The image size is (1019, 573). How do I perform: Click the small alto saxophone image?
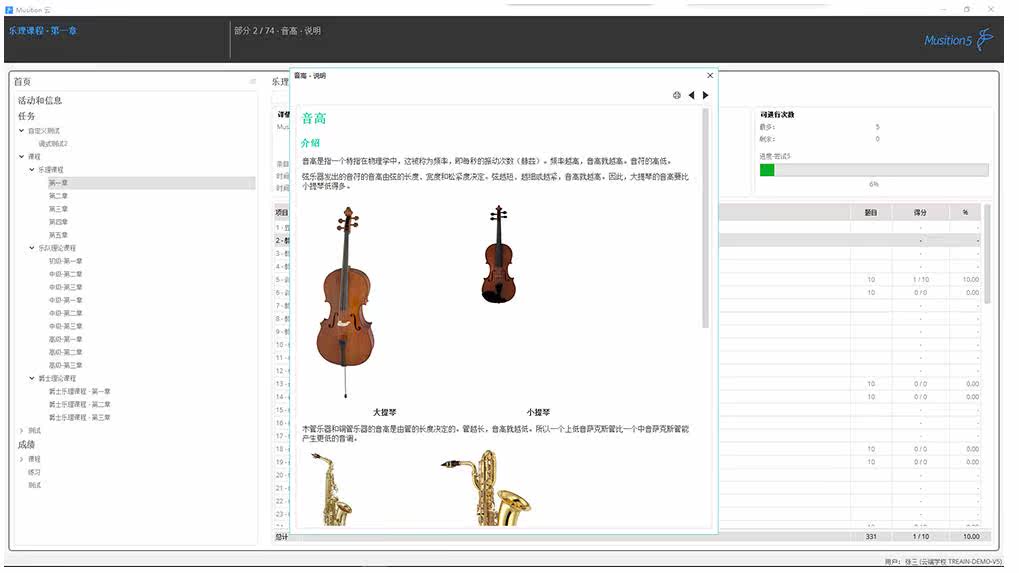[x=333, y=489]
